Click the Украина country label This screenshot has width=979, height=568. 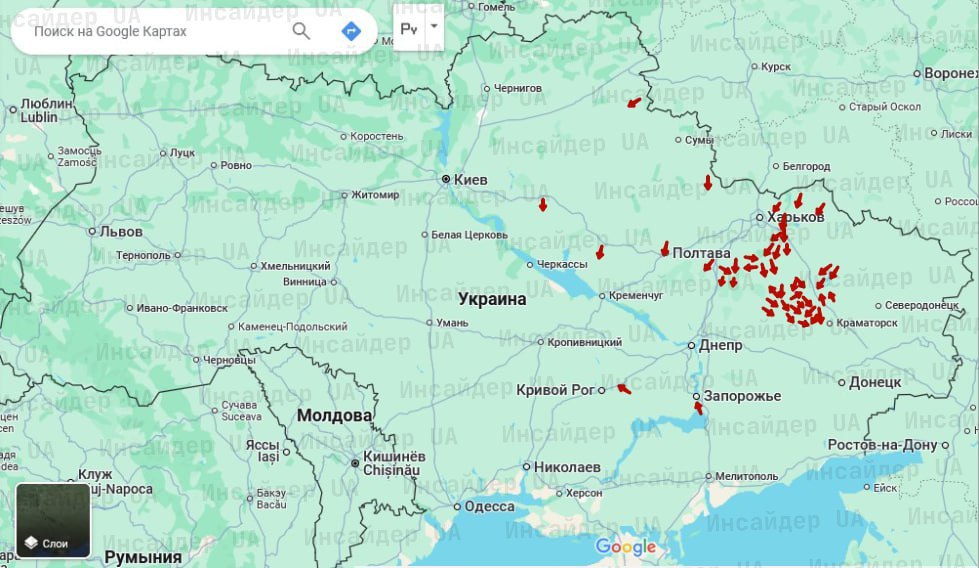pyautogui.click(x=492, y=299)
